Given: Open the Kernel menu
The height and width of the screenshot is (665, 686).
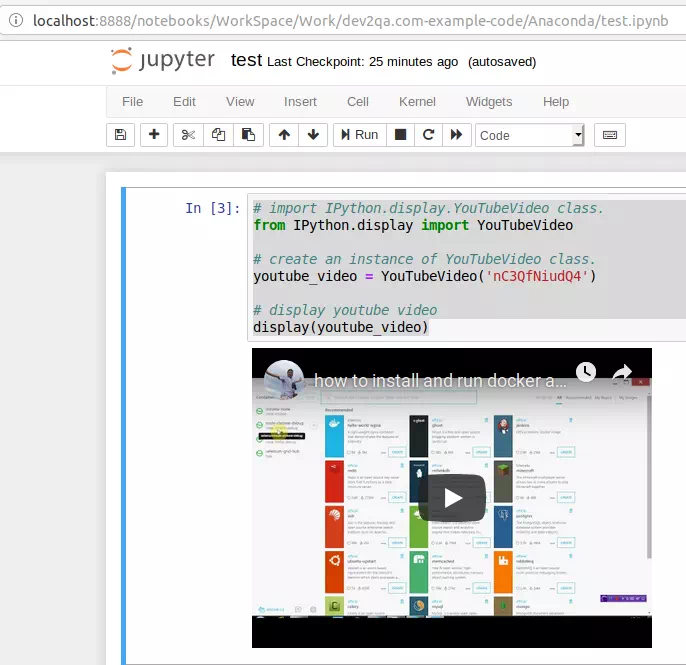Looking at the screenshot, I should click(x=417, y=102).
